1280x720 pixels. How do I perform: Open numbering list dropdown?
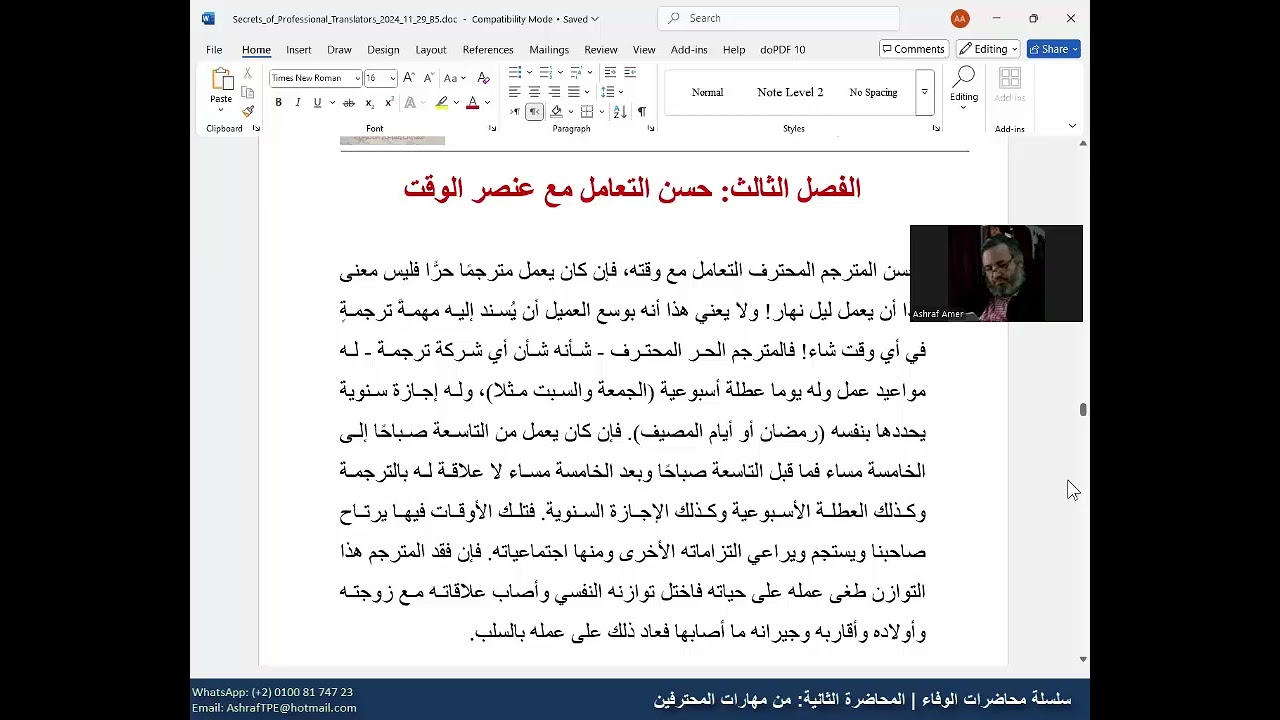[560, 72]
